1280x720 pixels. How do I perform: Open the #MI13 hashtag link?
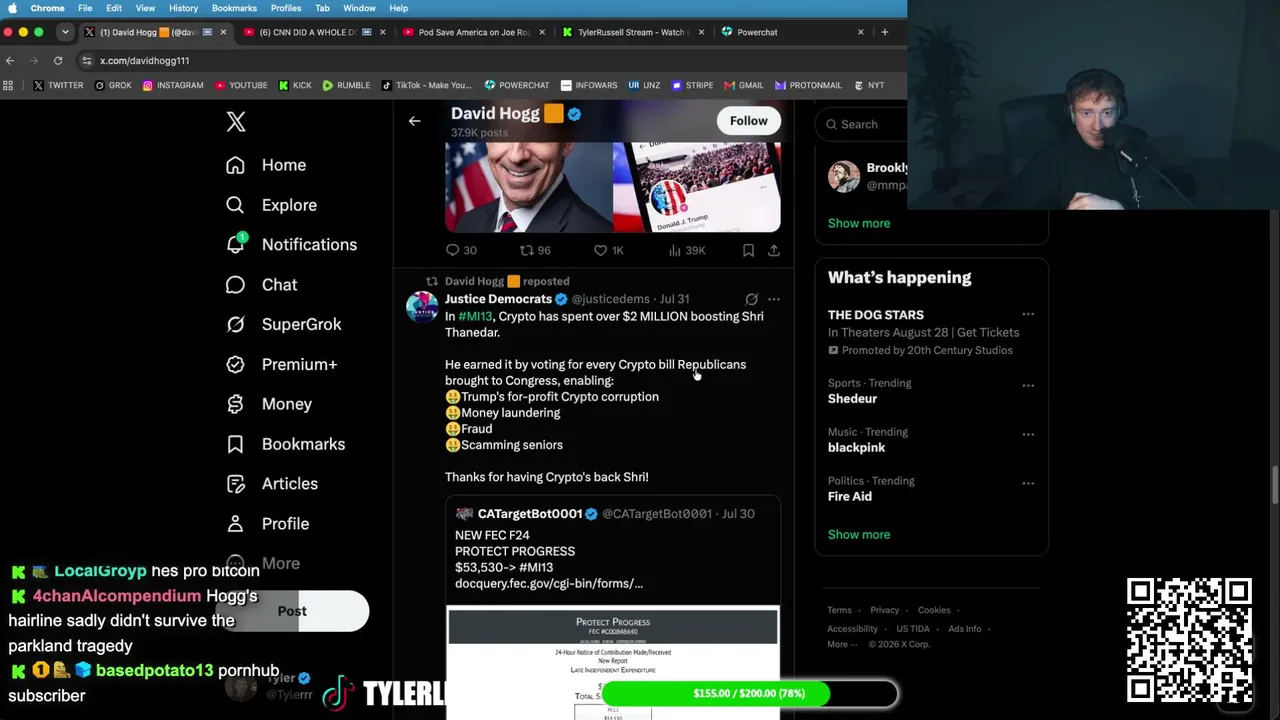tap(476, 316)
